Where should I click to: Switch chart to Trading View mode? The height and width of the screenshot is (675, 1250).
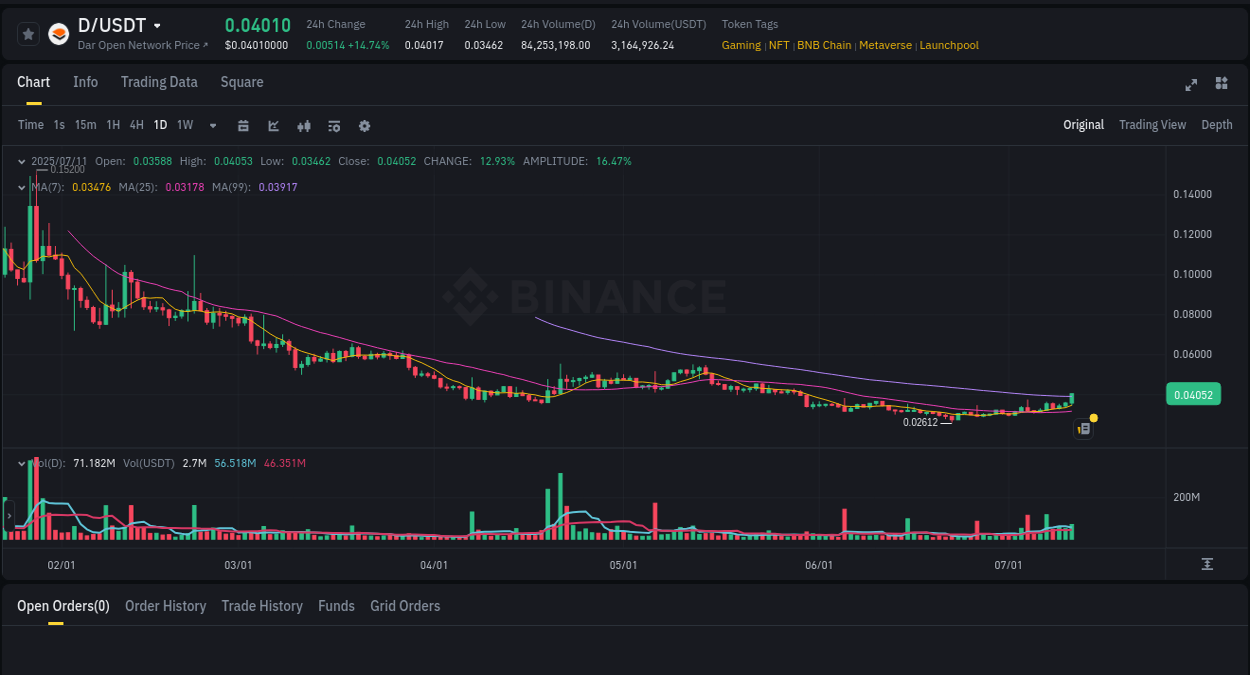[1152, 124]
